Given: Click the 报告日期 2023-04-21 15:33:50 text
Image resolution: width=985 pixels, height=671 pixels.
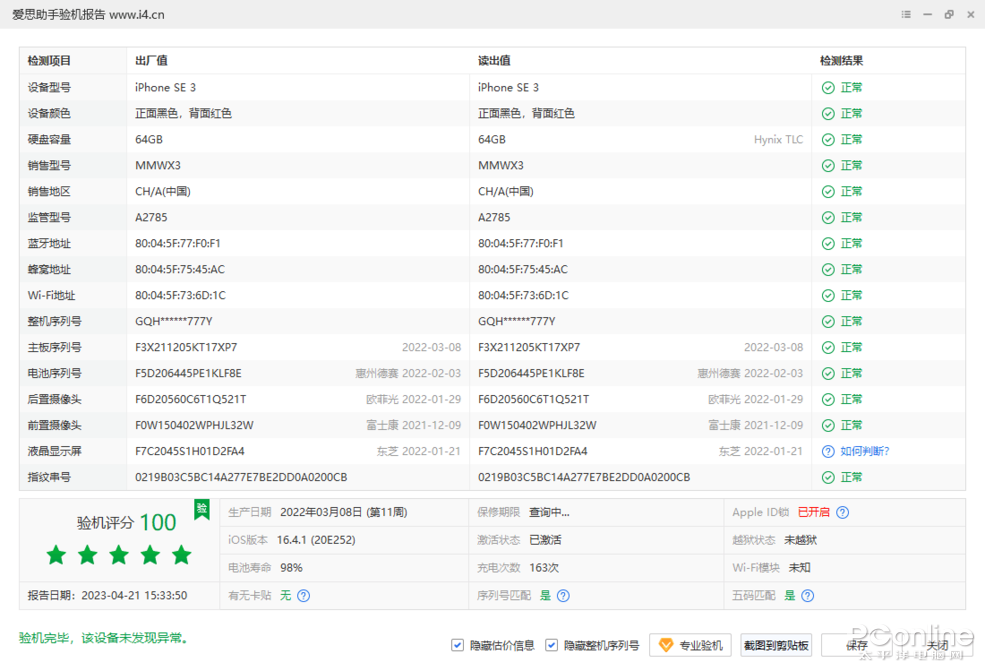Looking at the screenshot, I should click(x=107, y=596).
